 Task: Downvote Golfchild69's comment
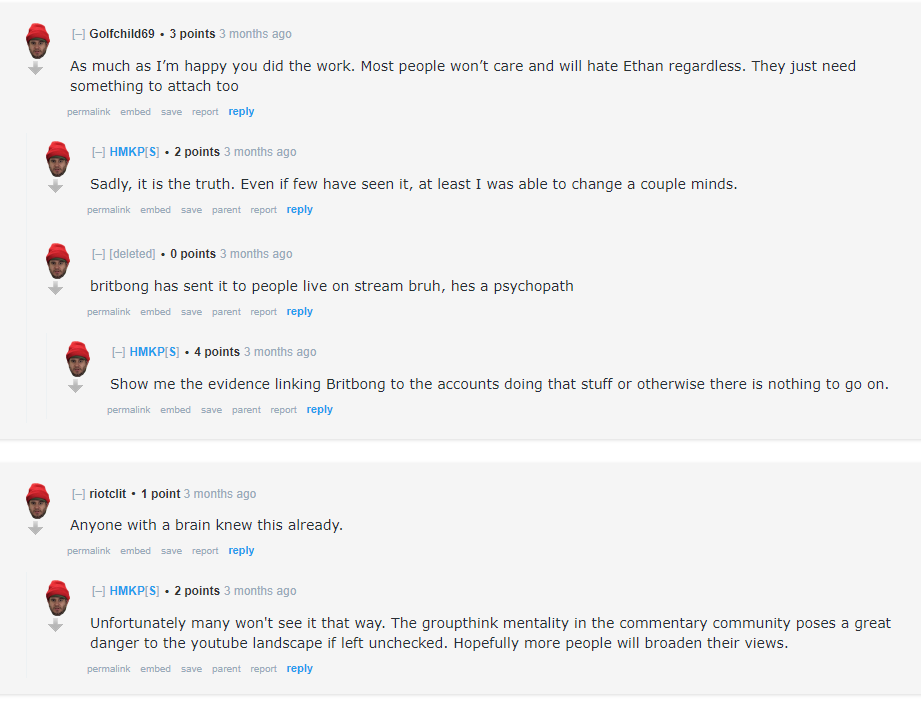pos(36,69)
